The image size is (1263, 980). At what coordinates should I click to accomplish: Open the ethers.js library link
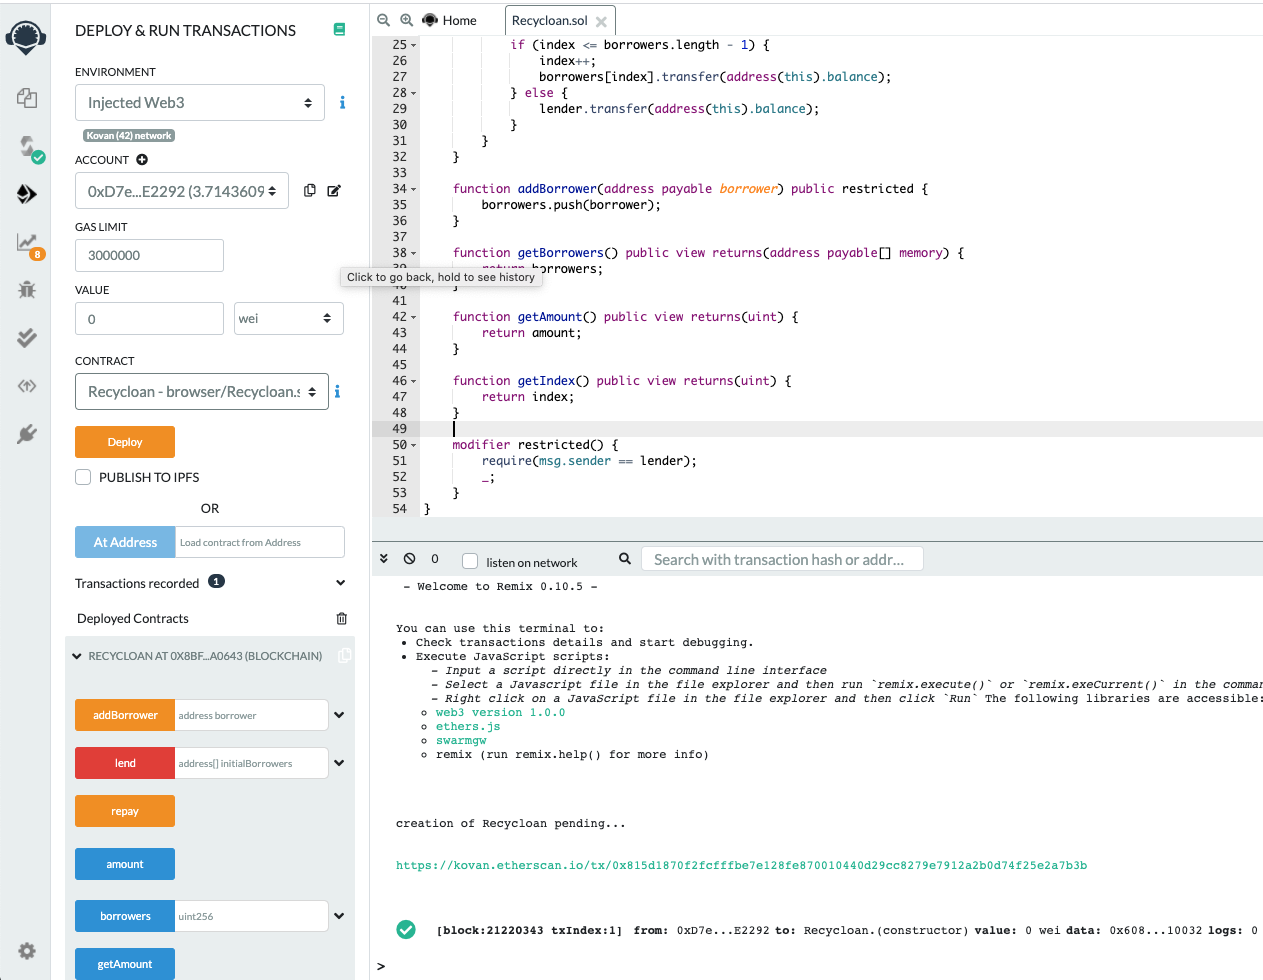468,727
